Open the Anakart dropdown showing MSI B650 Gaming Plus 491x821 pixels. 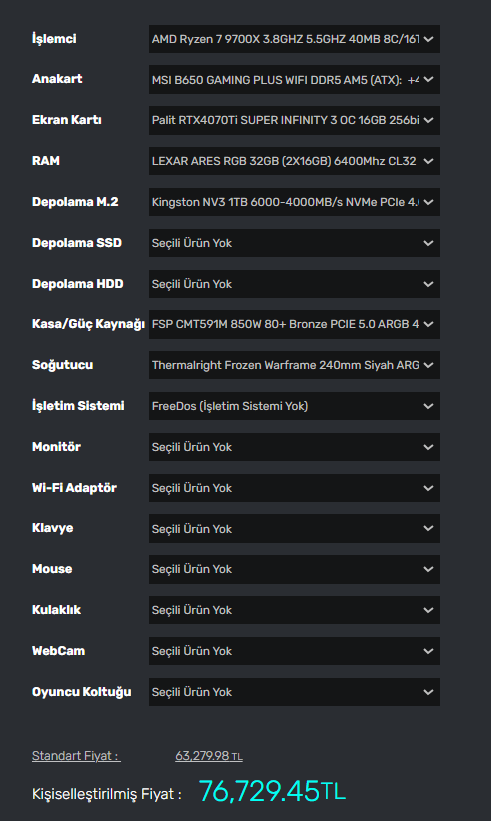point(294,80)
